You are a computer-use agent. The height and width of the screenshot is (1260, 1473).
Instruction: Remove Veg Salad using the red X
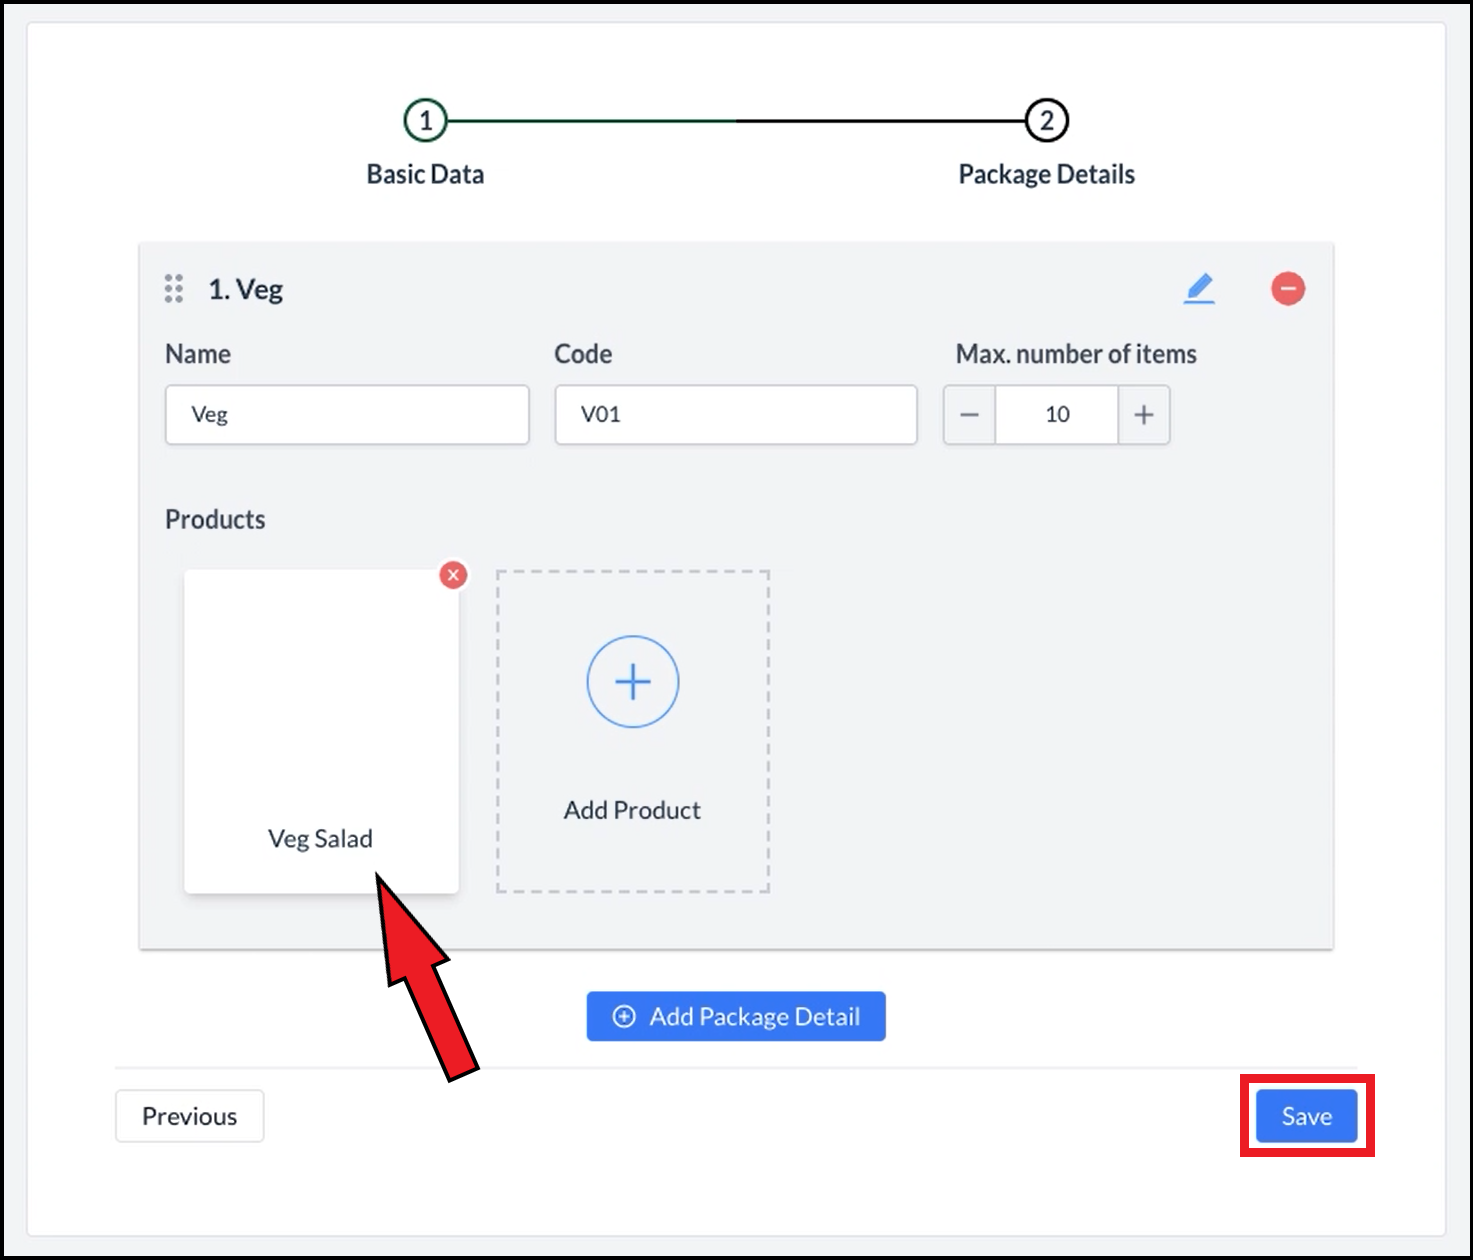(453, 575)
